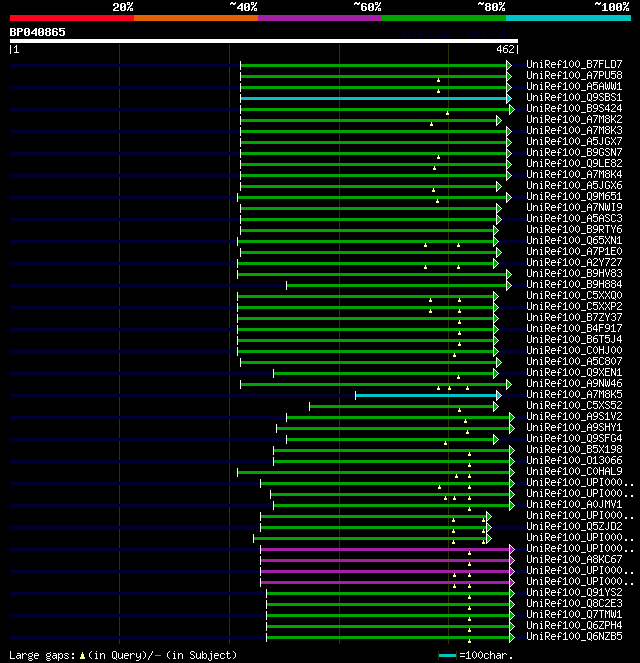Open the UniRef100_Q9SBS1 hit

point(574,97)
